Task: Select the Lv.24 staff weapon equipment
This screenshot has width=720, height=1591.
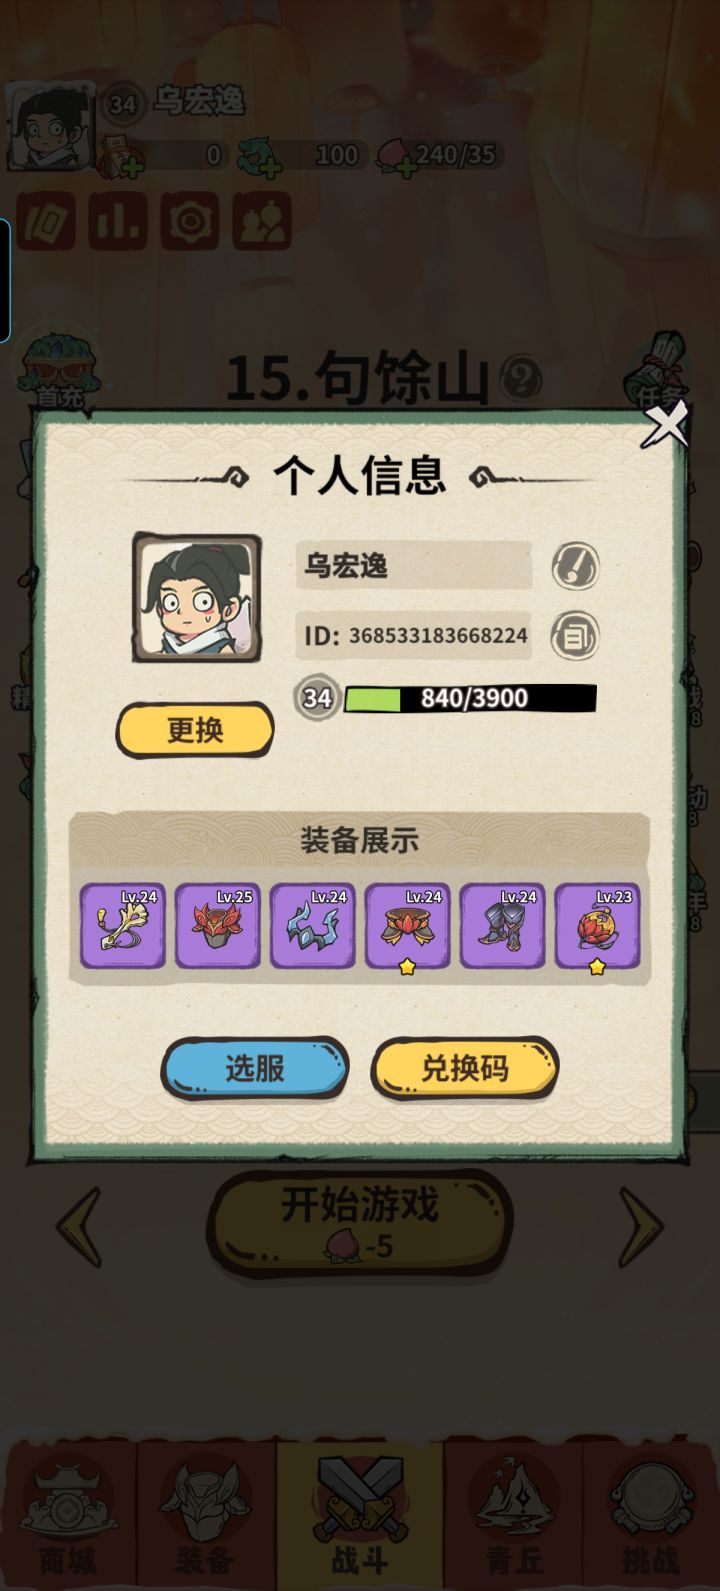Action: click(123, 925)
